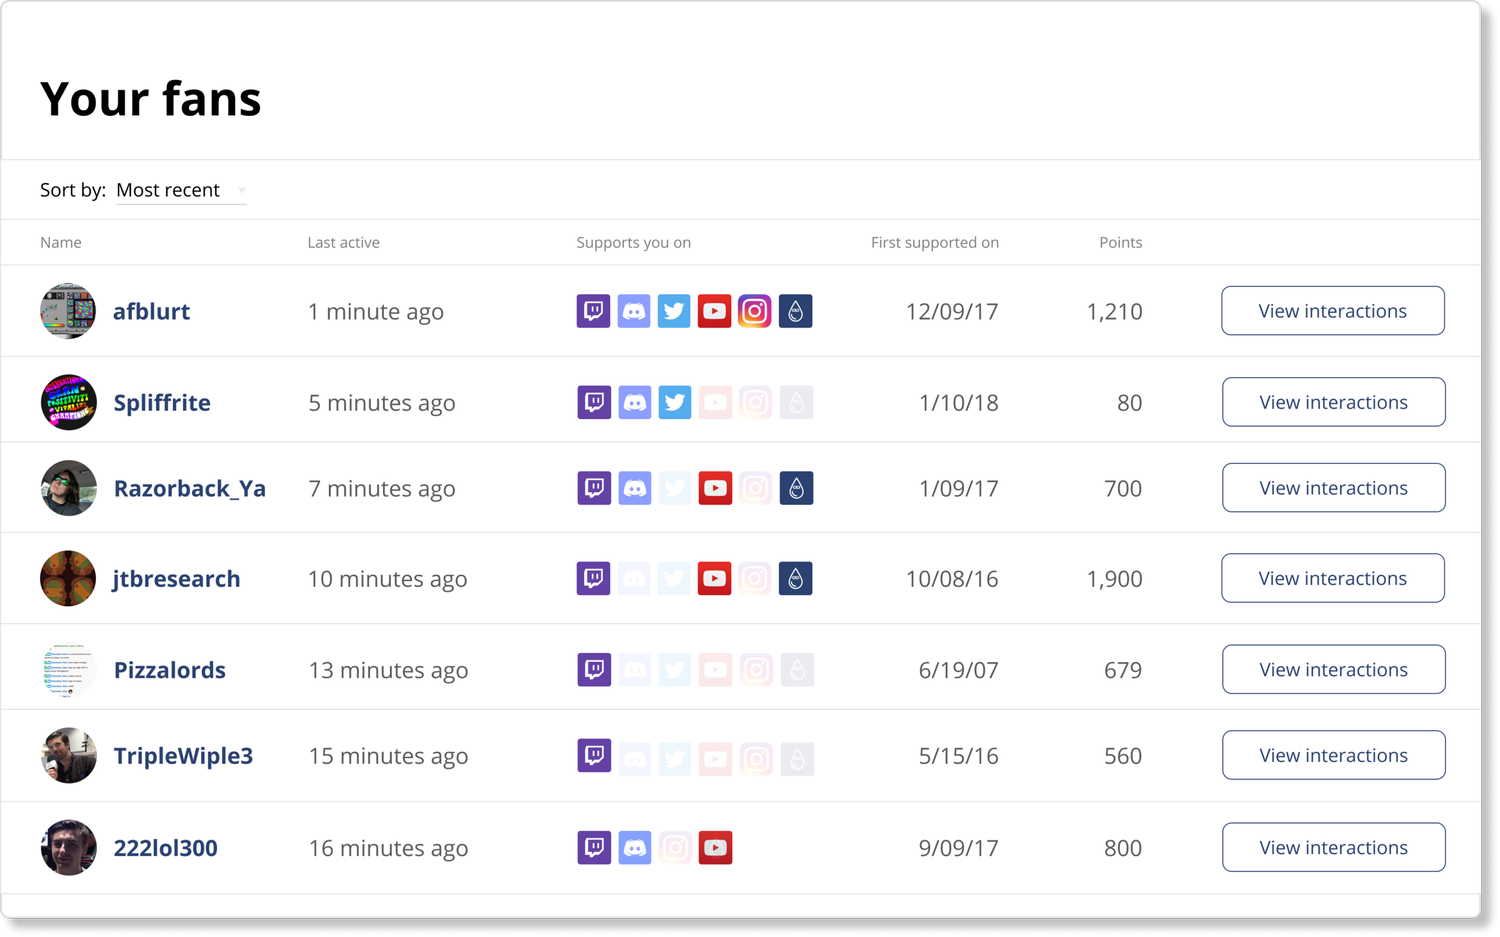The height and width of the screenshot is (937, 1500).
Task: Click jtbresearch's avatar picture
Action: tap(68, 578)
